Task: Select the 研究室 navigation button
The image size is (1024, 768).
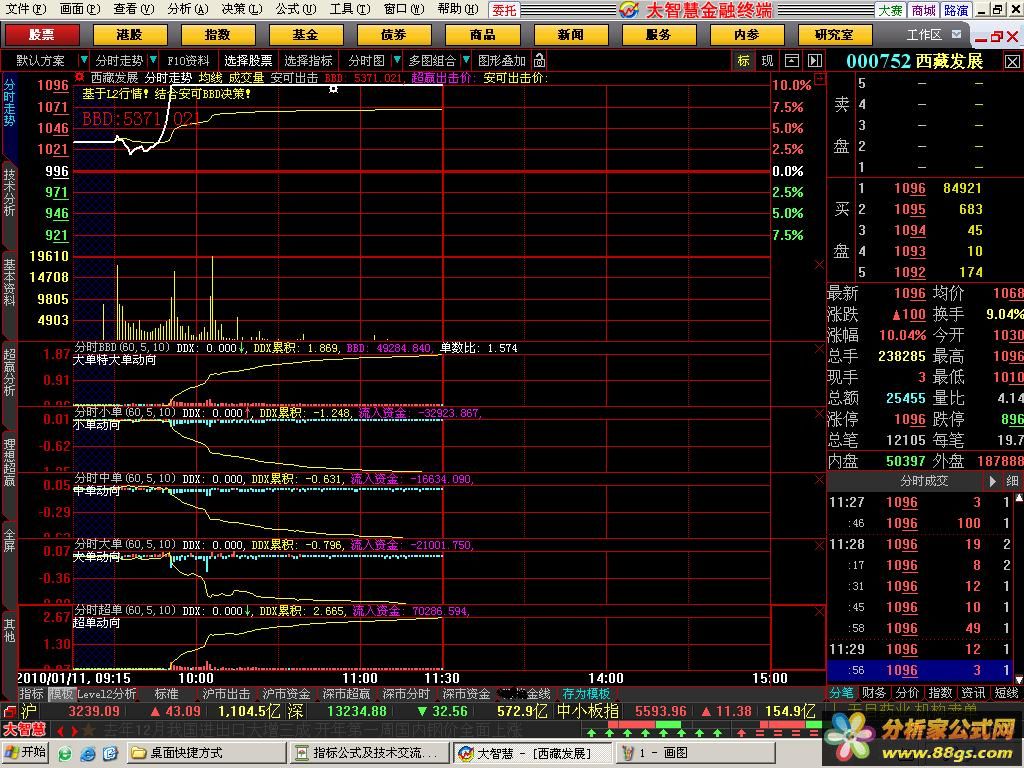Action: click(x=835, y=35)
